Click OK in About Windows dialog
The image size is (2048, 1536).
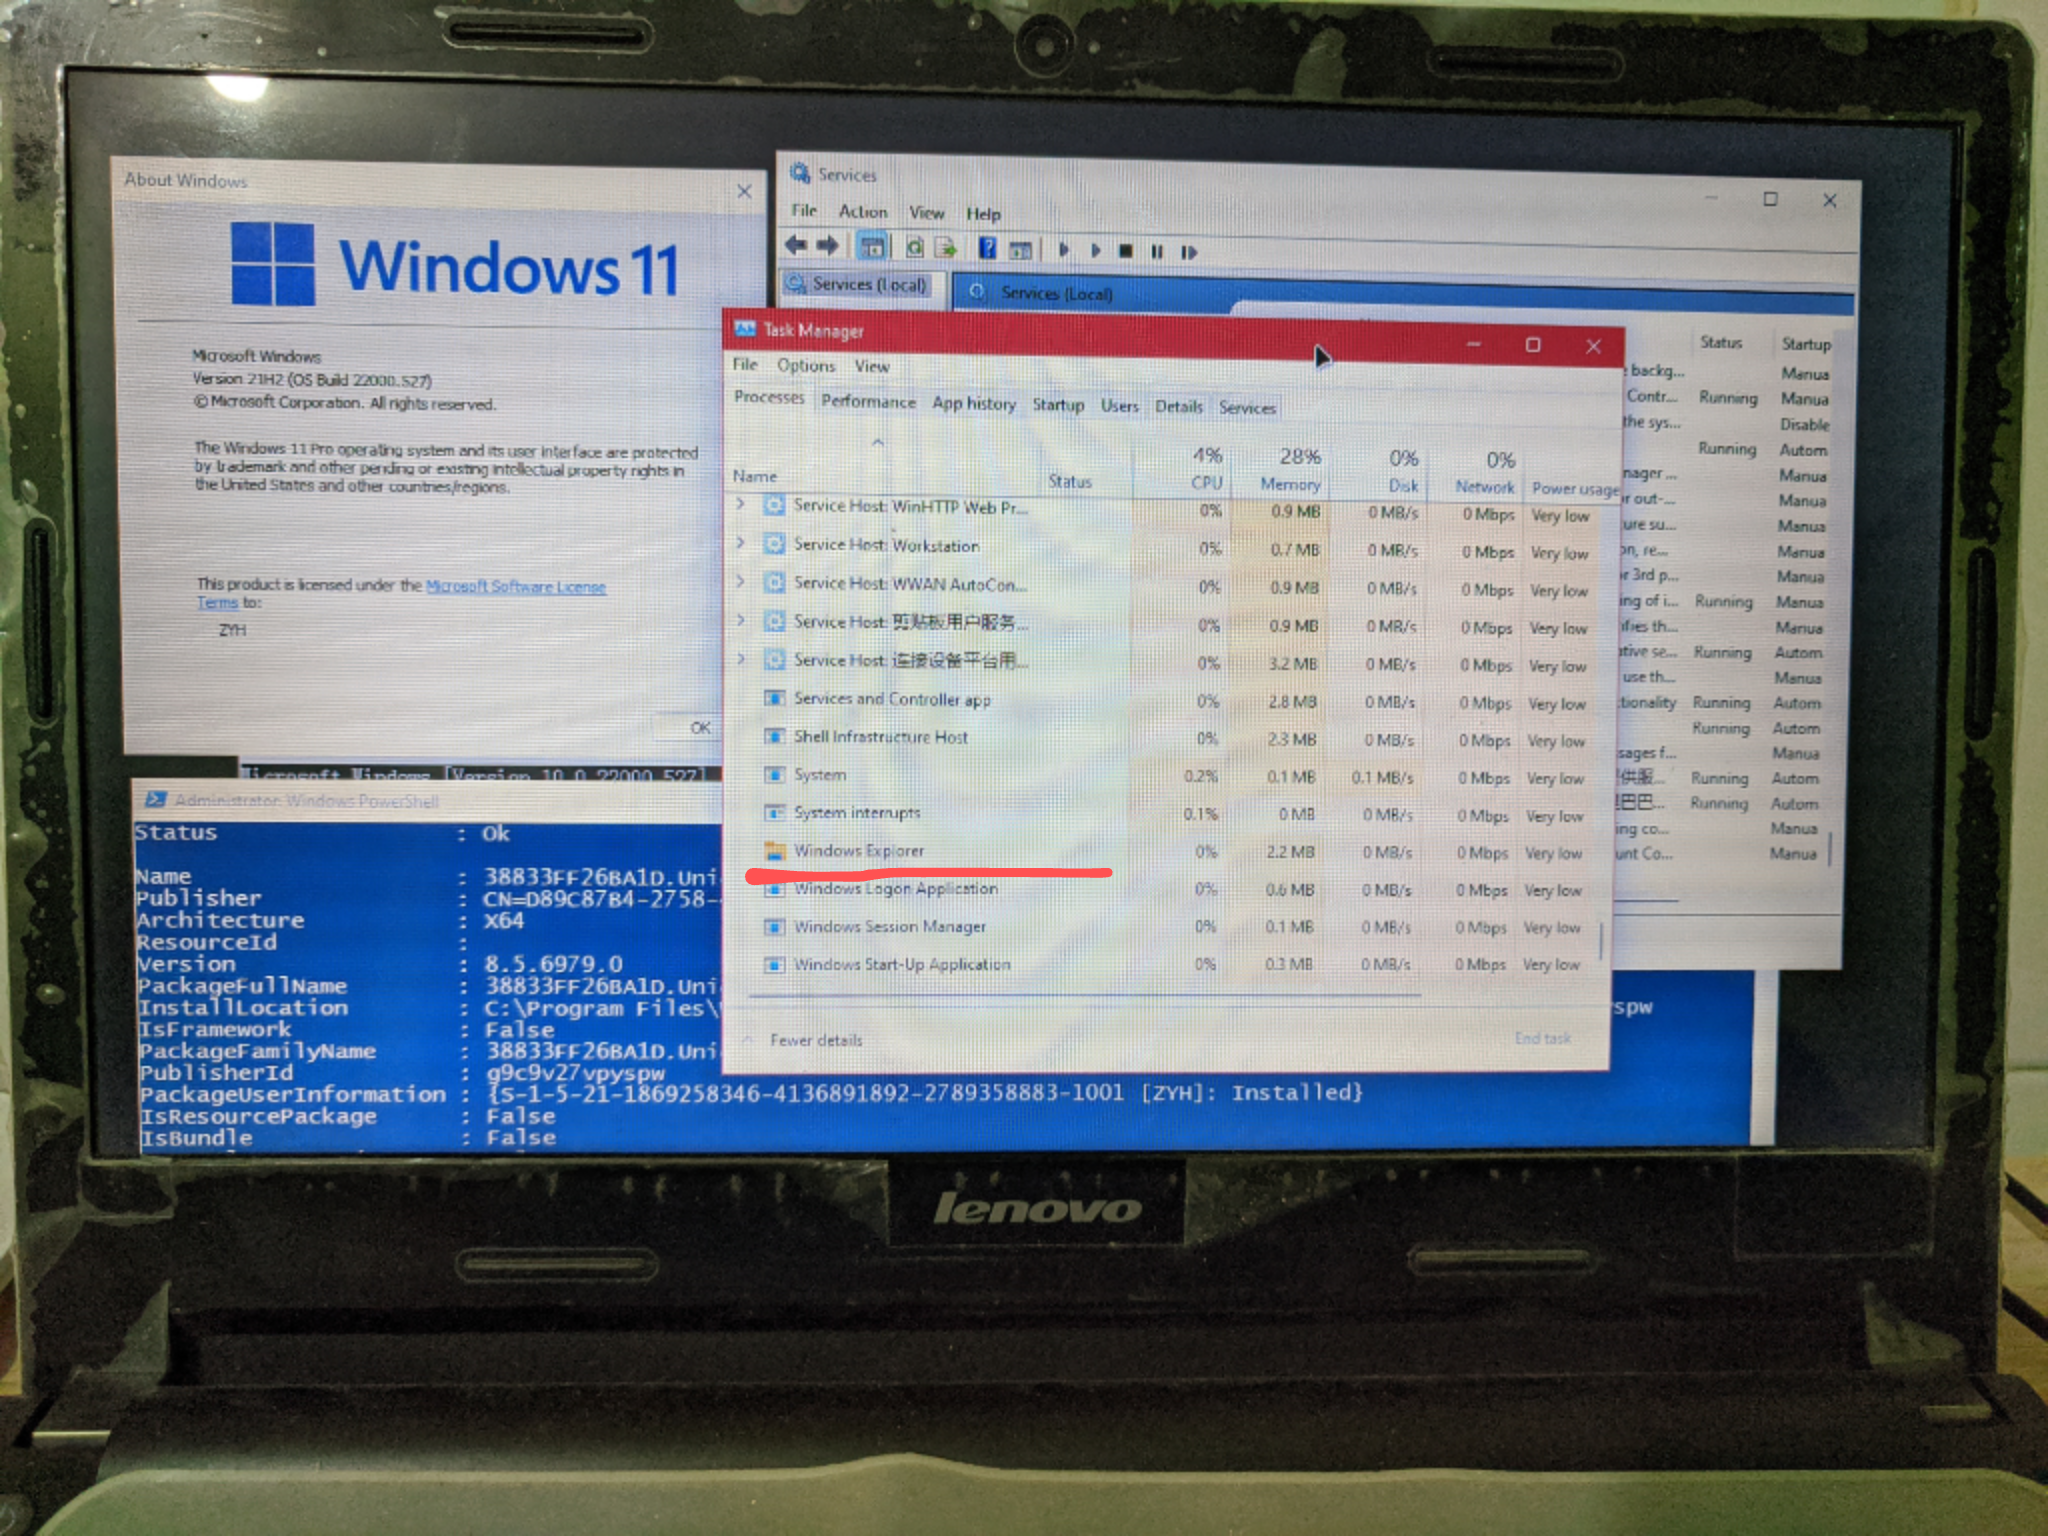pos(701,727)
